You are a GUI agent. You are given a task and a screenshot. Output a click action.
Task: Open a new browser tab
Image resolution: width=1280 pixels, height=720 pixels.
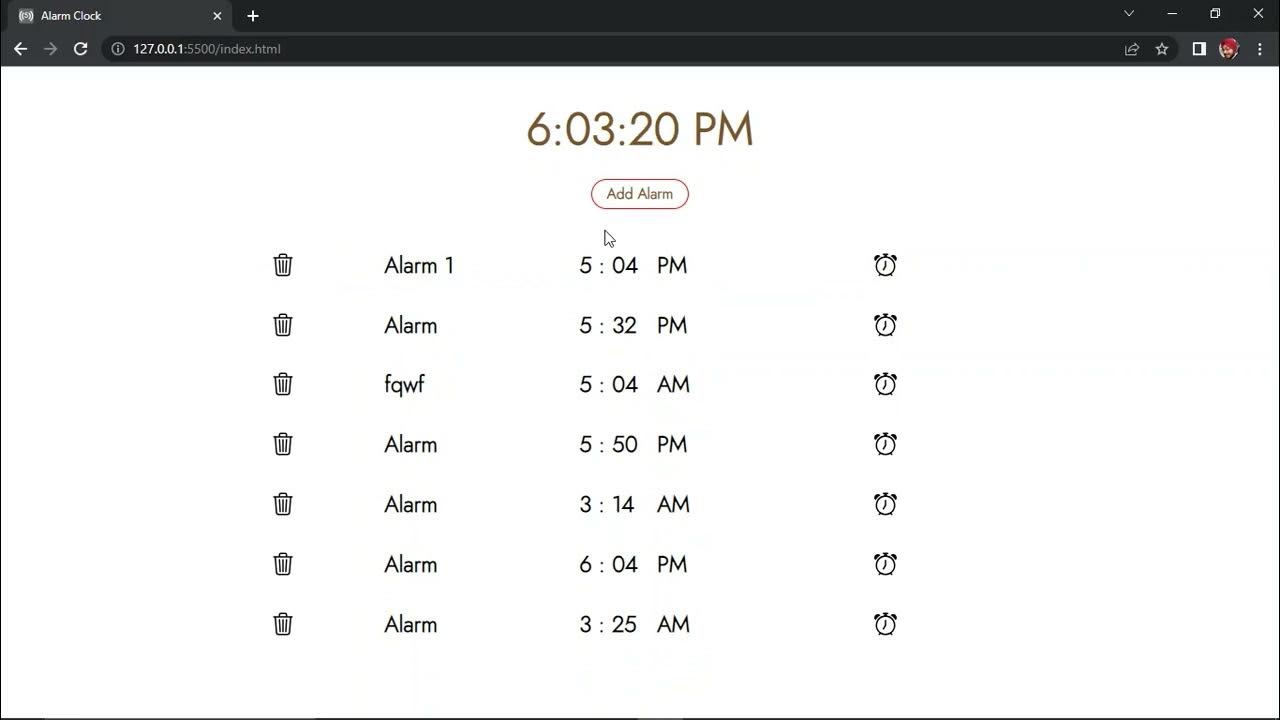[x=253, y=16]
